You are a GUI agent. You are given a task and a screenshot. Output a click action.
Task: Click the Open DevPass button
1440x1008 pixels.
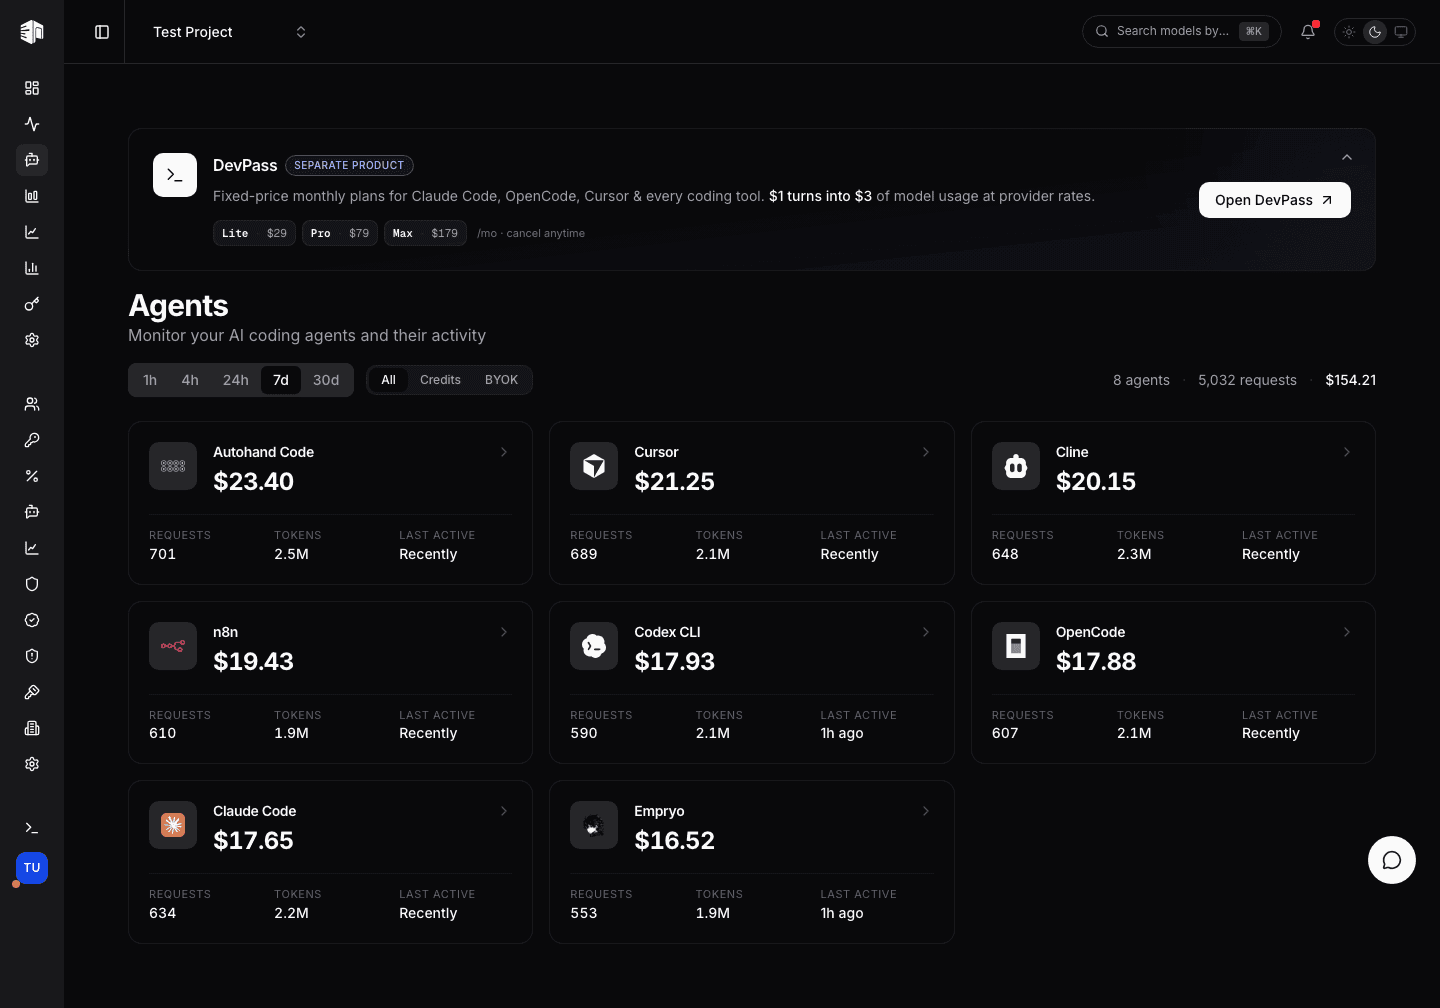click(1275, 200)
